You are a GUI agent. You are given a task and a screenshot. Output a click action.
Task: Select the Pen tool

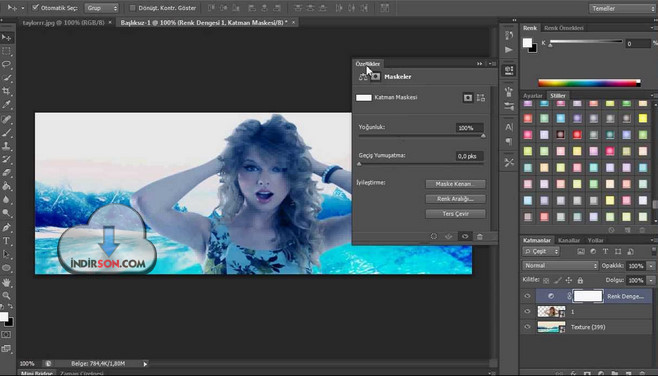click(6, 228)
